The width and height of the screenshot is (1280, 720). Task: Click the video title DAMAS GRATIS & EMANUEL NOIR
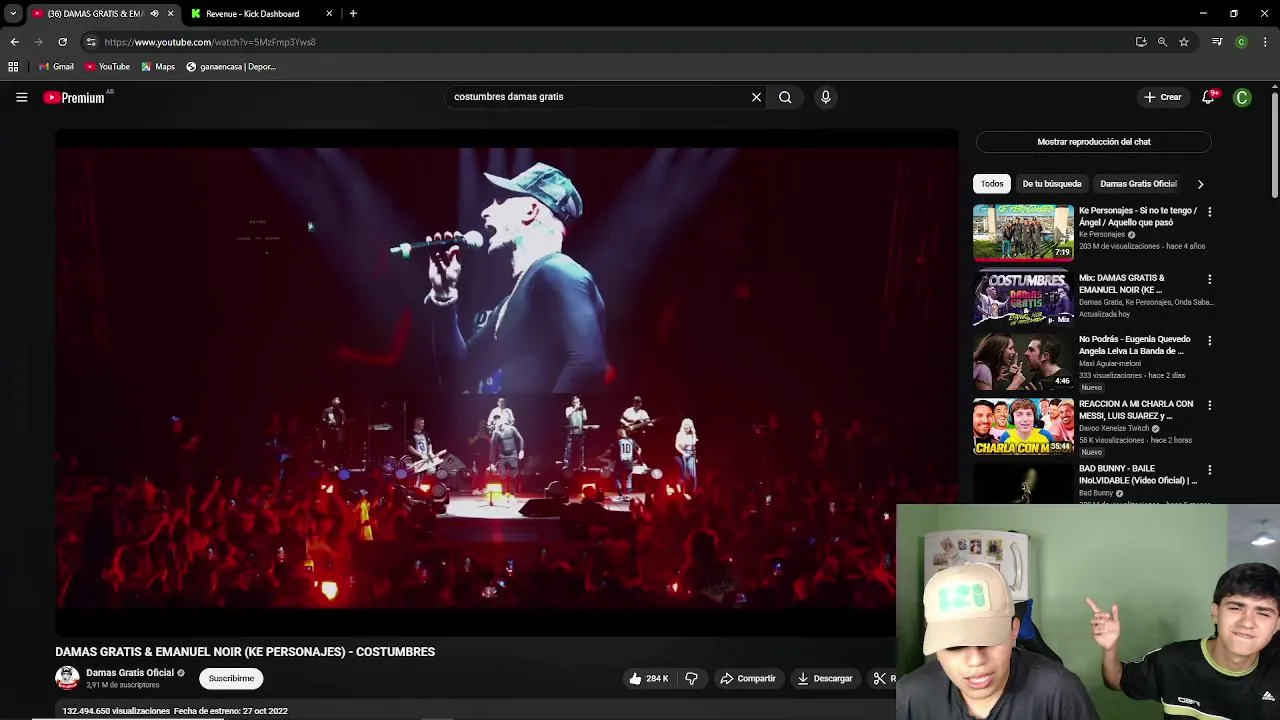[x=245, y=652]
